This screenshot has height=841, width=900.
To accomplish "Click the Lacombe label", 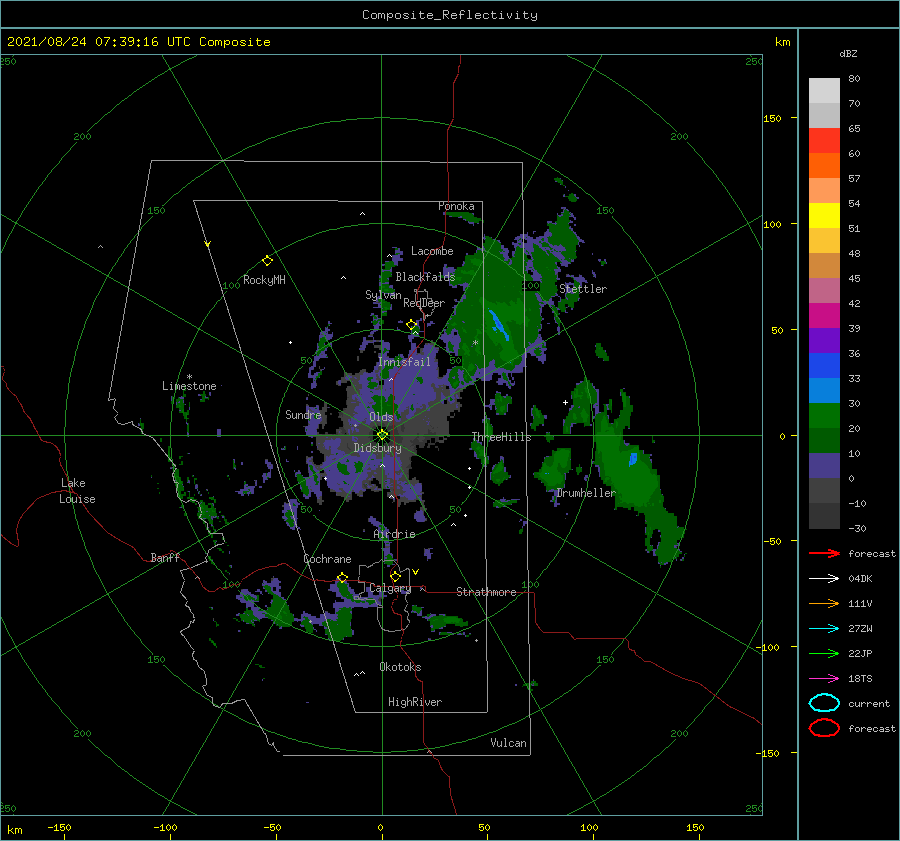I will pos(432,251).
